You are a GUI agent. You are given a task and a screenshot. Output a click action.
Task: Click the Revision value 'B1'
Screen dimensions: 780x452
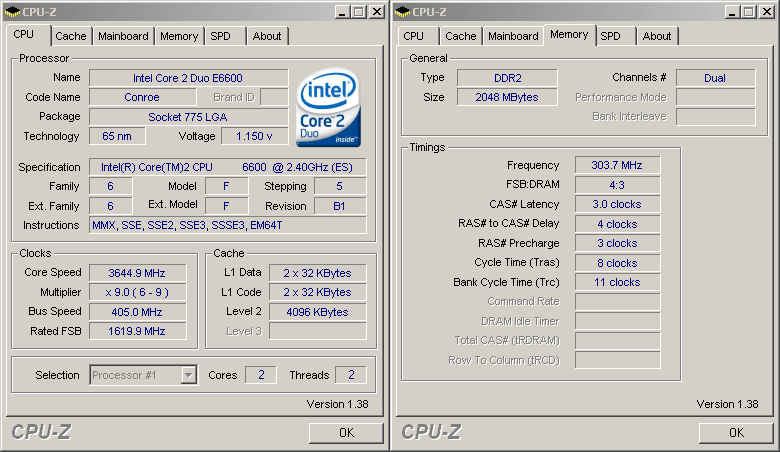coord(340,206)
